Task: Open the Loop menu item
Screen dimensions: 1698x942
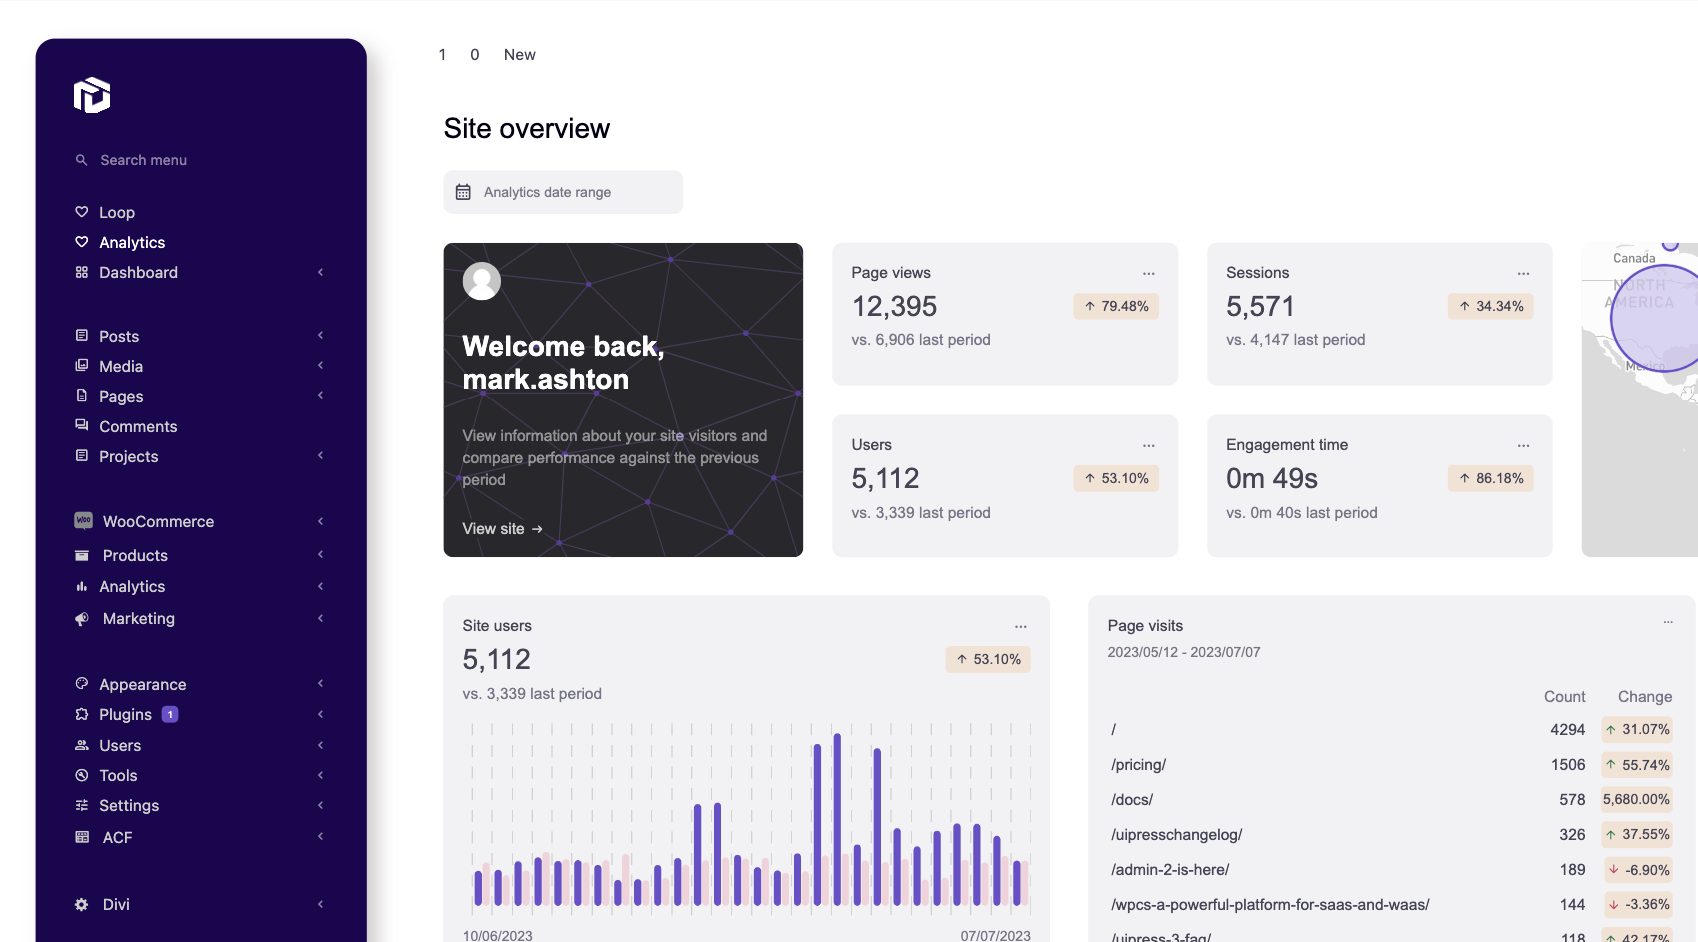Action: pyautogui.click(x=117, y=212)
